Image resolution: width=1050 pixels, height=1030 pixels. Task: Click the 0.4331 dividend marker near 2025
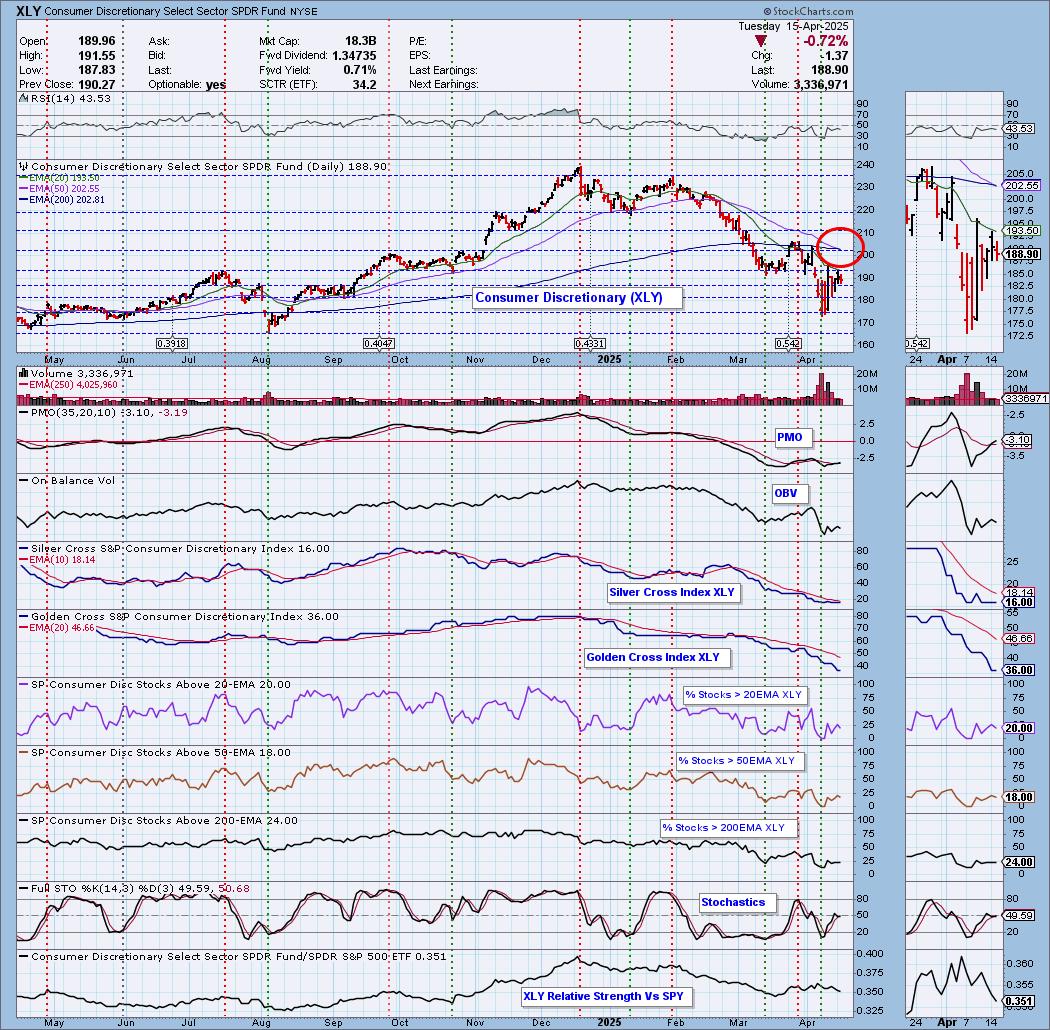[x=589, y=344]
